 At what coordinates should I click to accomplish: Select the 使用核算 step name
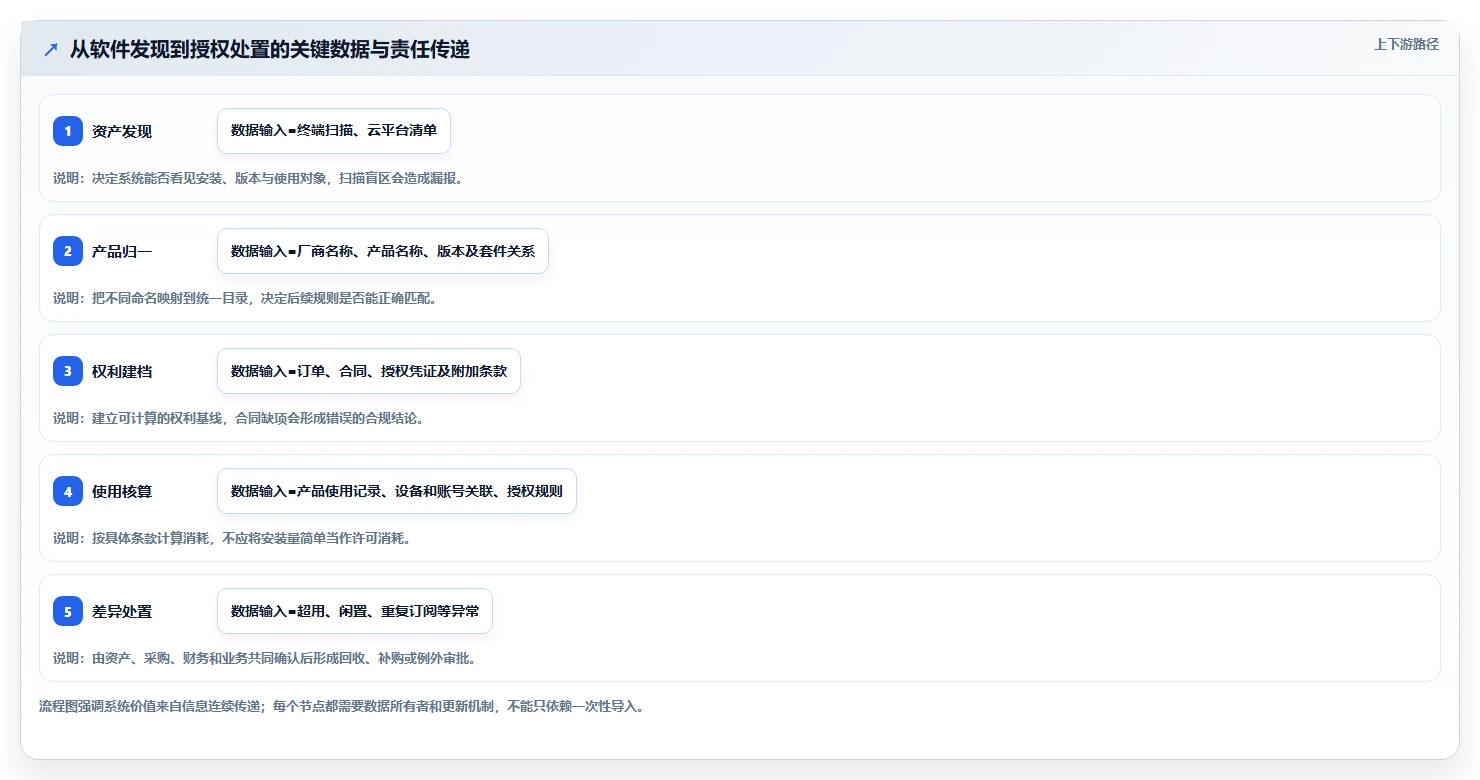[x=122, y=491]
